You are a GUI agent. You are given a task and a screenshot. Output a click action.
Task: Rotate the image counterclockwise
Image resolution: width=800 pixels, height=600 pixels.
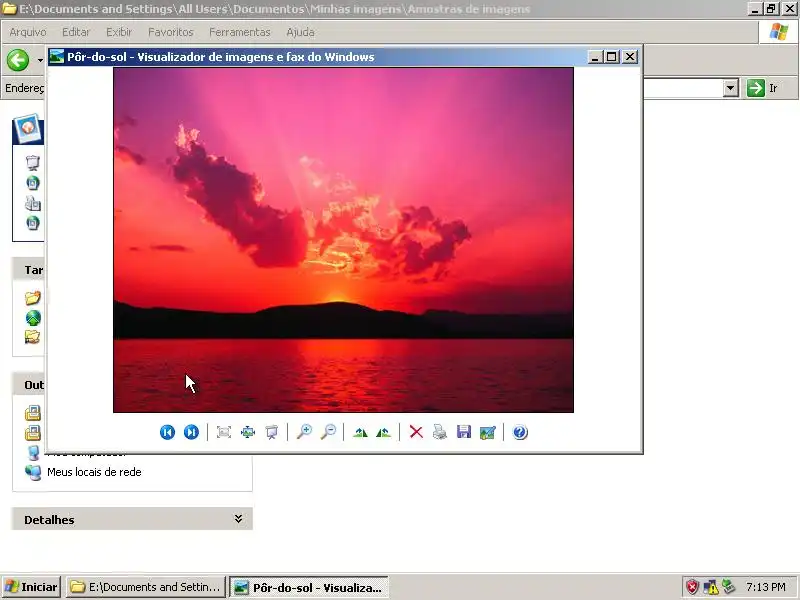point(384,432)
